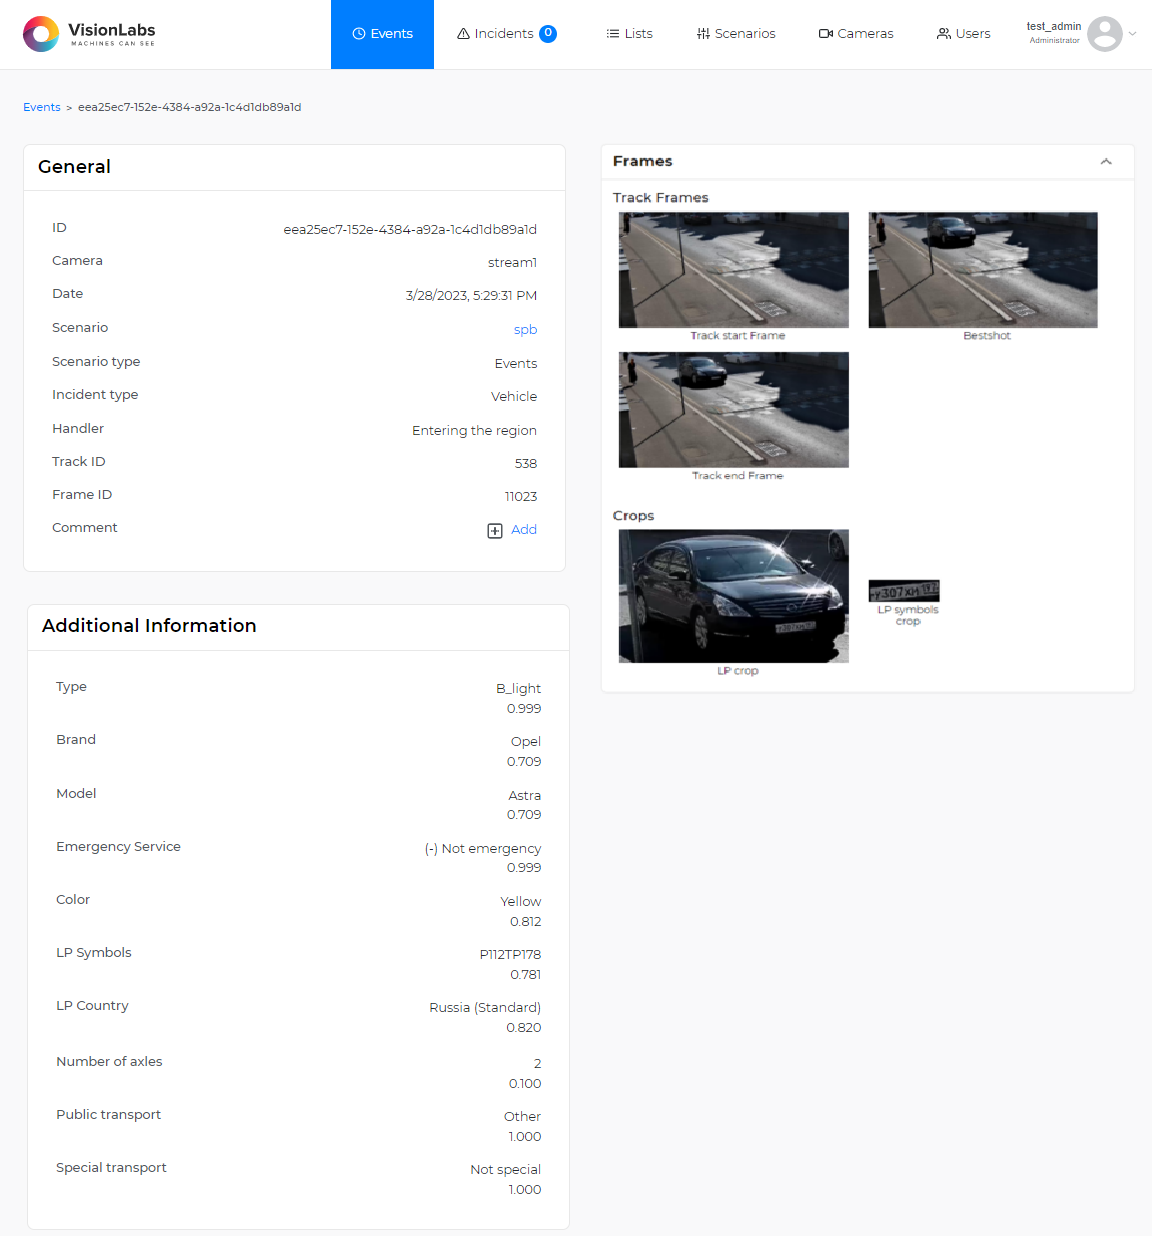The height and width of the screenshot is (1236, 1152).
Task: Go to the Scenarios tab
Action: pos(736,34)
